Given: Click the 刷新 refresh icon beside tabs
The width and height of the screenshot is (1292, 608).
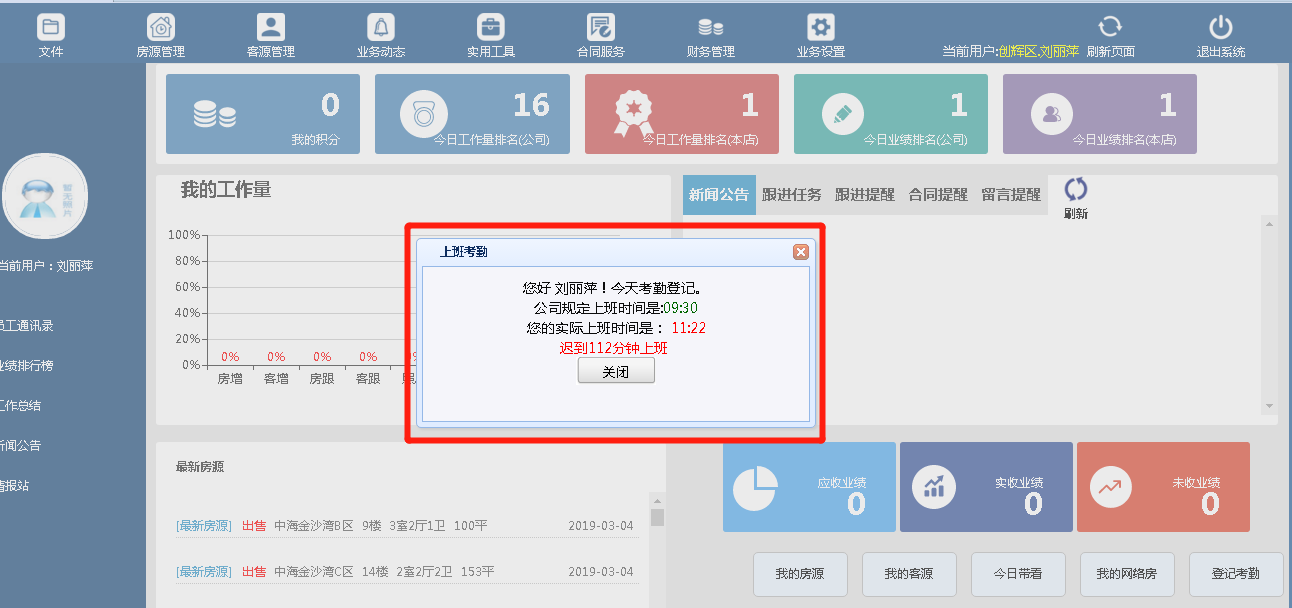Looking at the screenshot, I should (x=1075, y=190).
